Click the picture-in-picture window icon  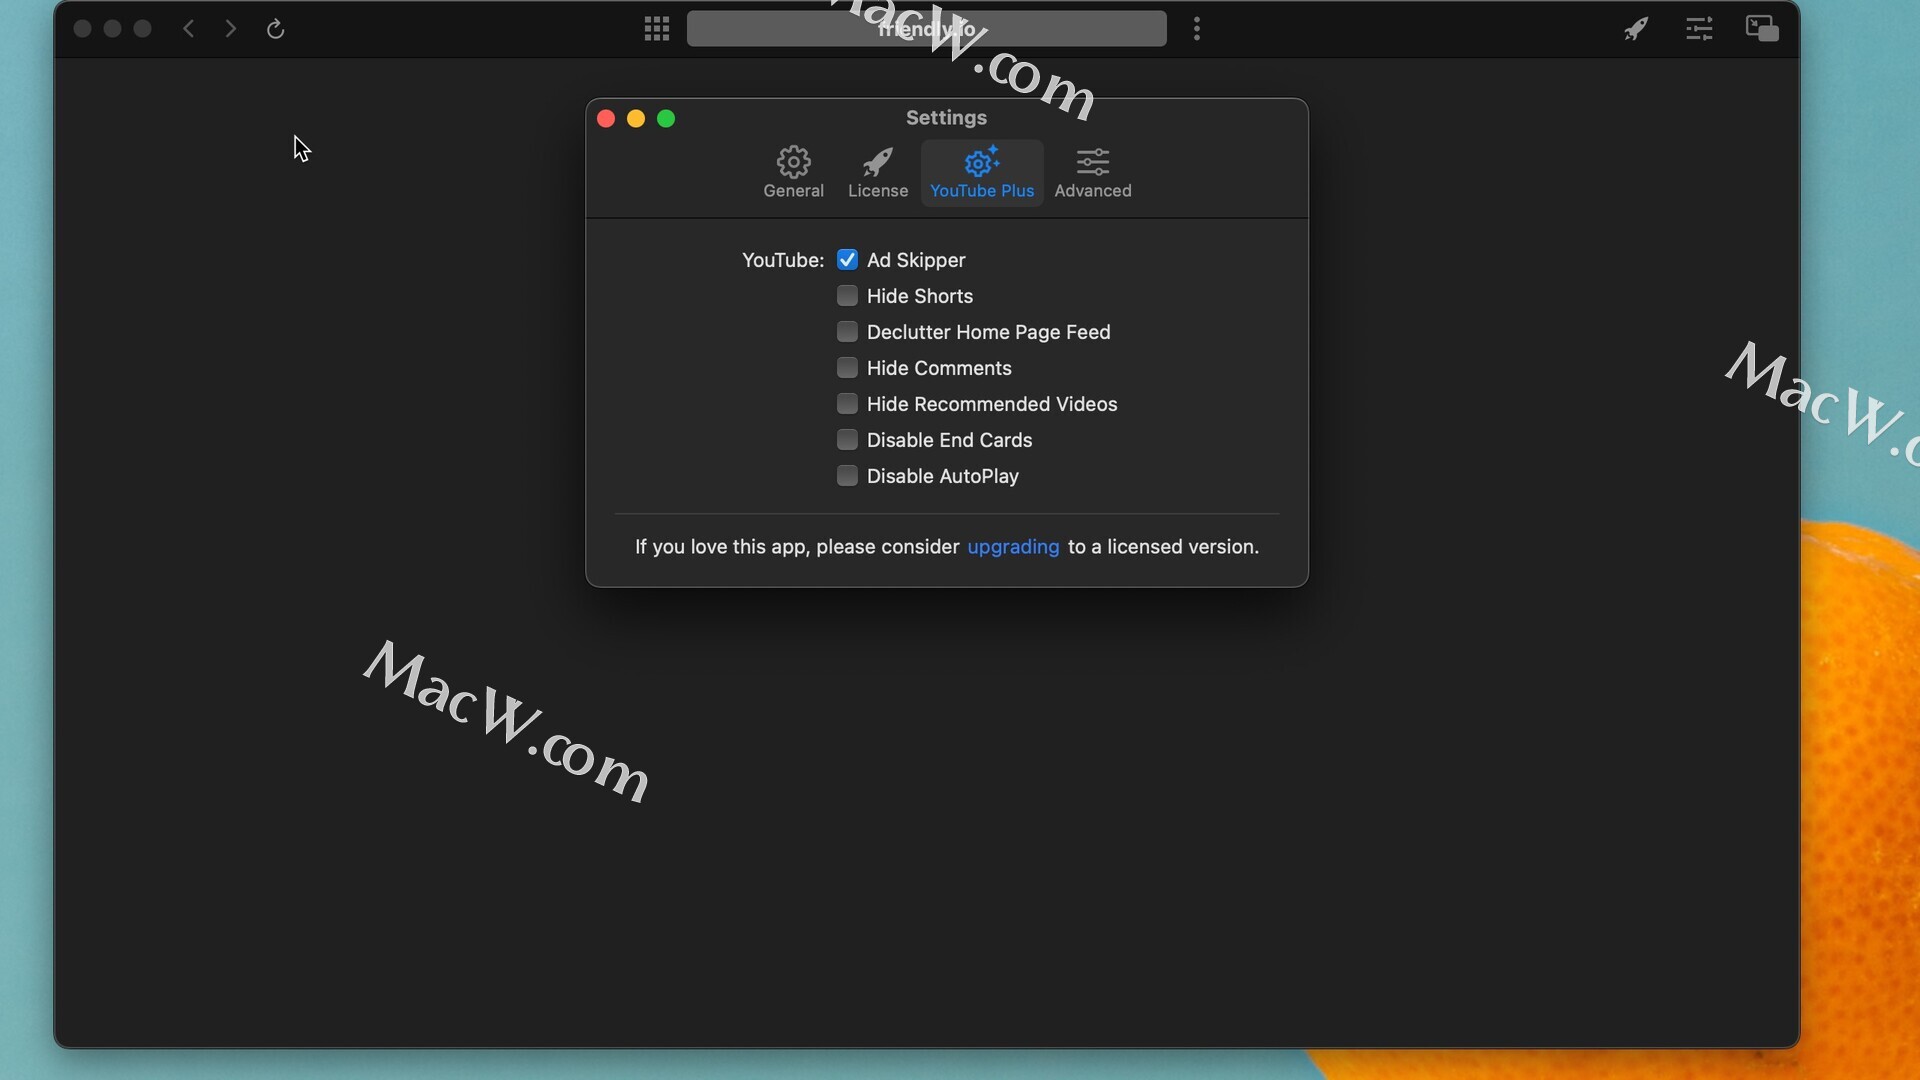point(1762,29)
